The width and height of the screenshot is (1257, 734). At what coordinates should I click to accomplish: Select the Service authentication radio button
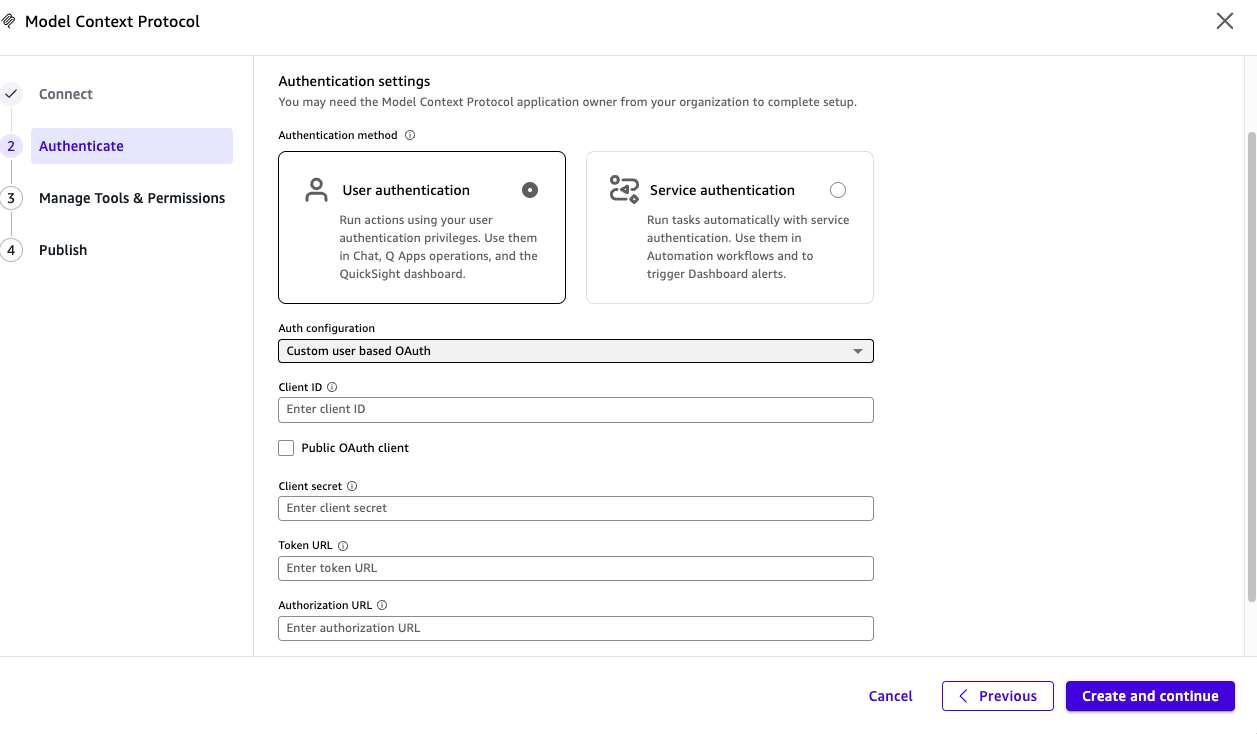(838, 190)
